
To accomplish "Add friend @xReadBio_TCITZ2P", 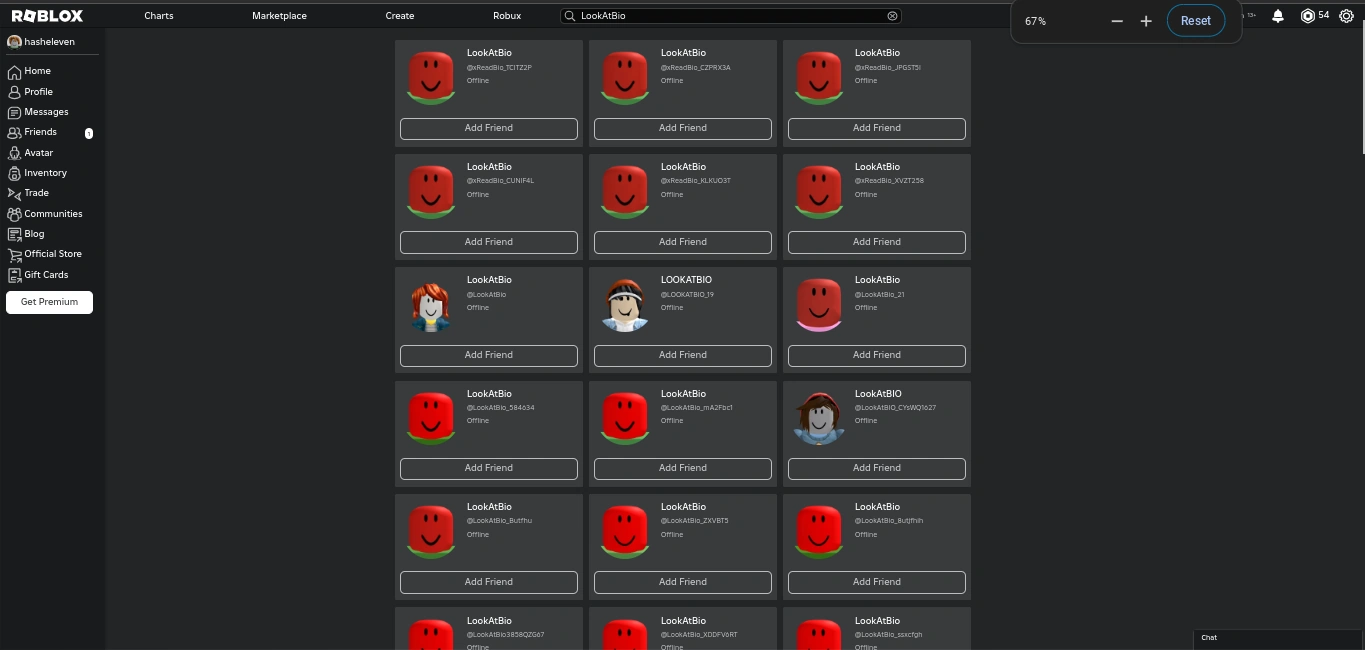I will (x=489, y=128).
